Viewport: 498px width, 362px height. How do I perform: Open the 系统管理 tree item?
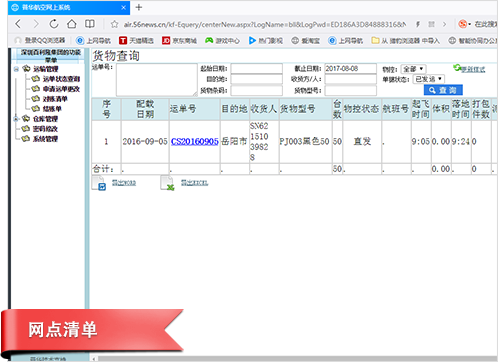click(x=45, y=139)
